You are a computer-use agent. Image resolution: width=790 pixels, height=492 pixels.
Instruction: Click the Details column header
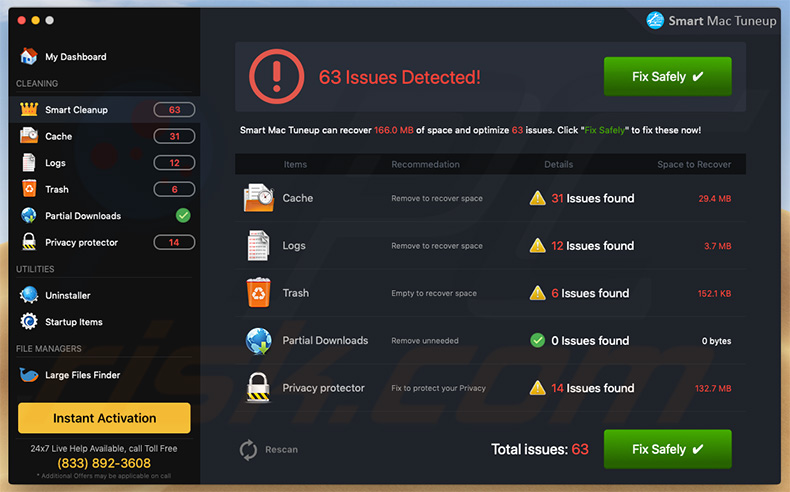click(558, 164)
